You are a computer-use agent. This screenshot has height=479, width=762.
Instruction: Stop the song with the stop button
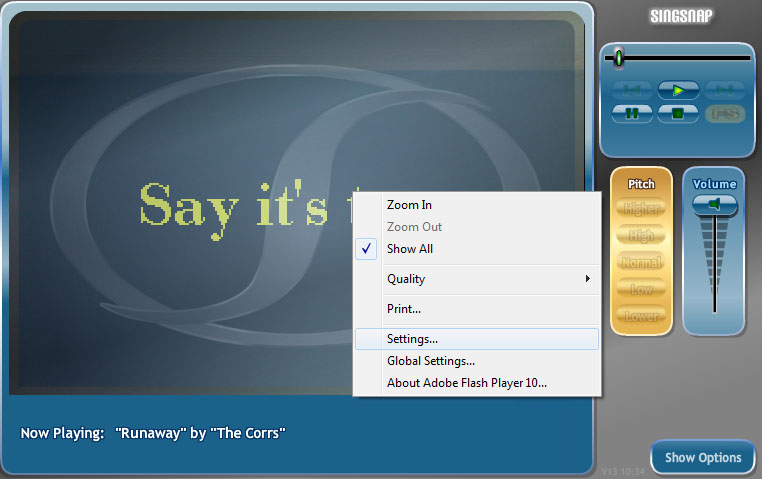pyautogui.click(x=678, y=114)
